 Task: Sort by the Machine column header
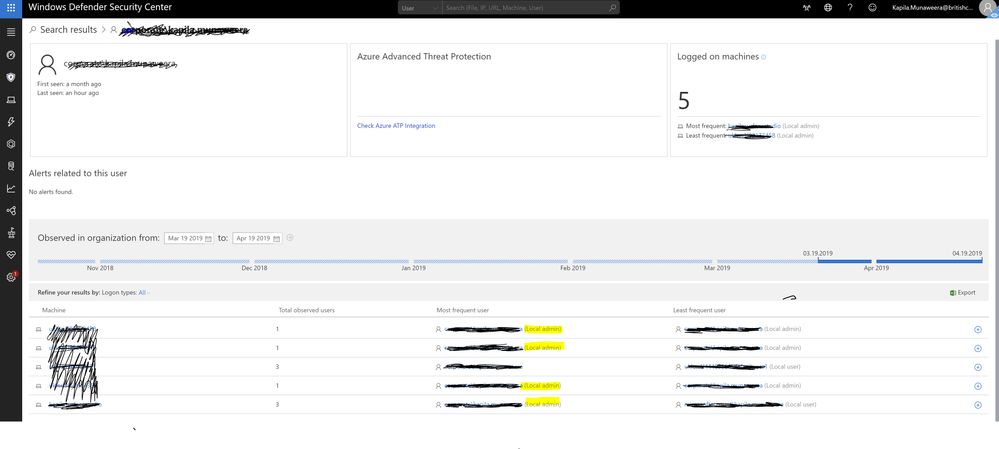click(x=54, y=310)
